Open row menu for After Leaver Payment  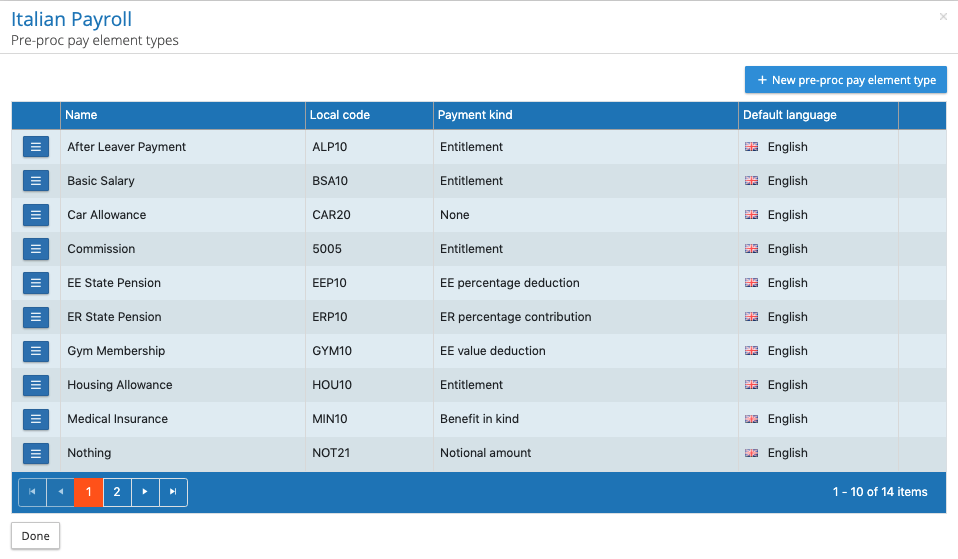[35, 147]
